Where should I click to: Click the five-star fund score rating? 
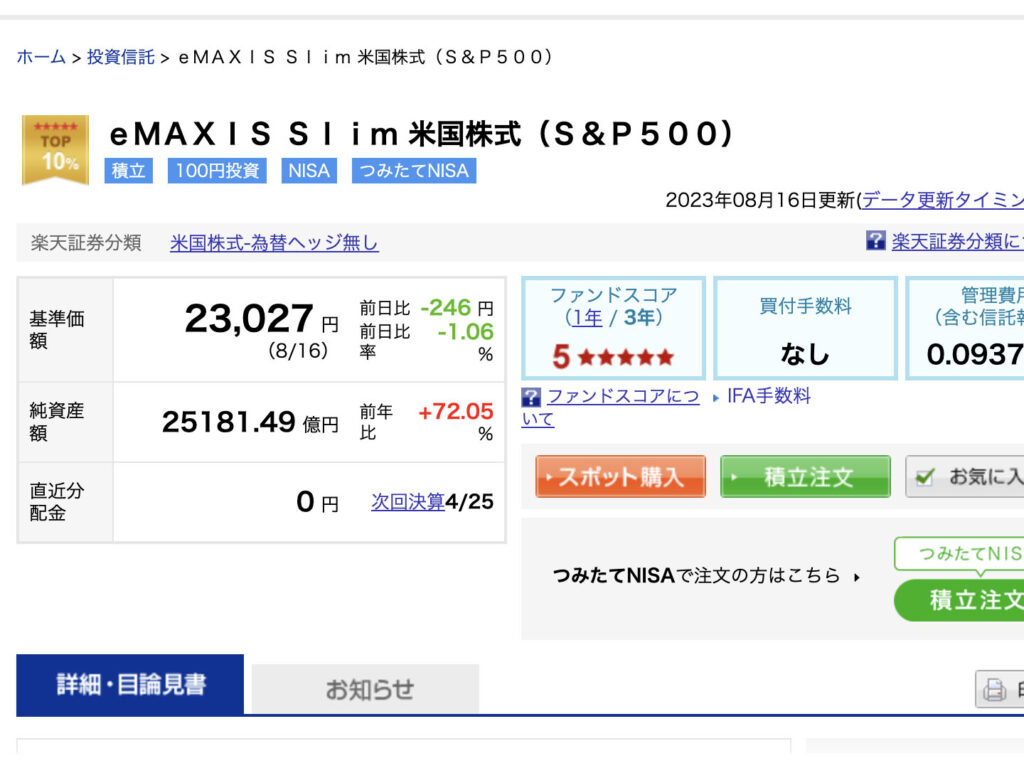pos(613,357)
